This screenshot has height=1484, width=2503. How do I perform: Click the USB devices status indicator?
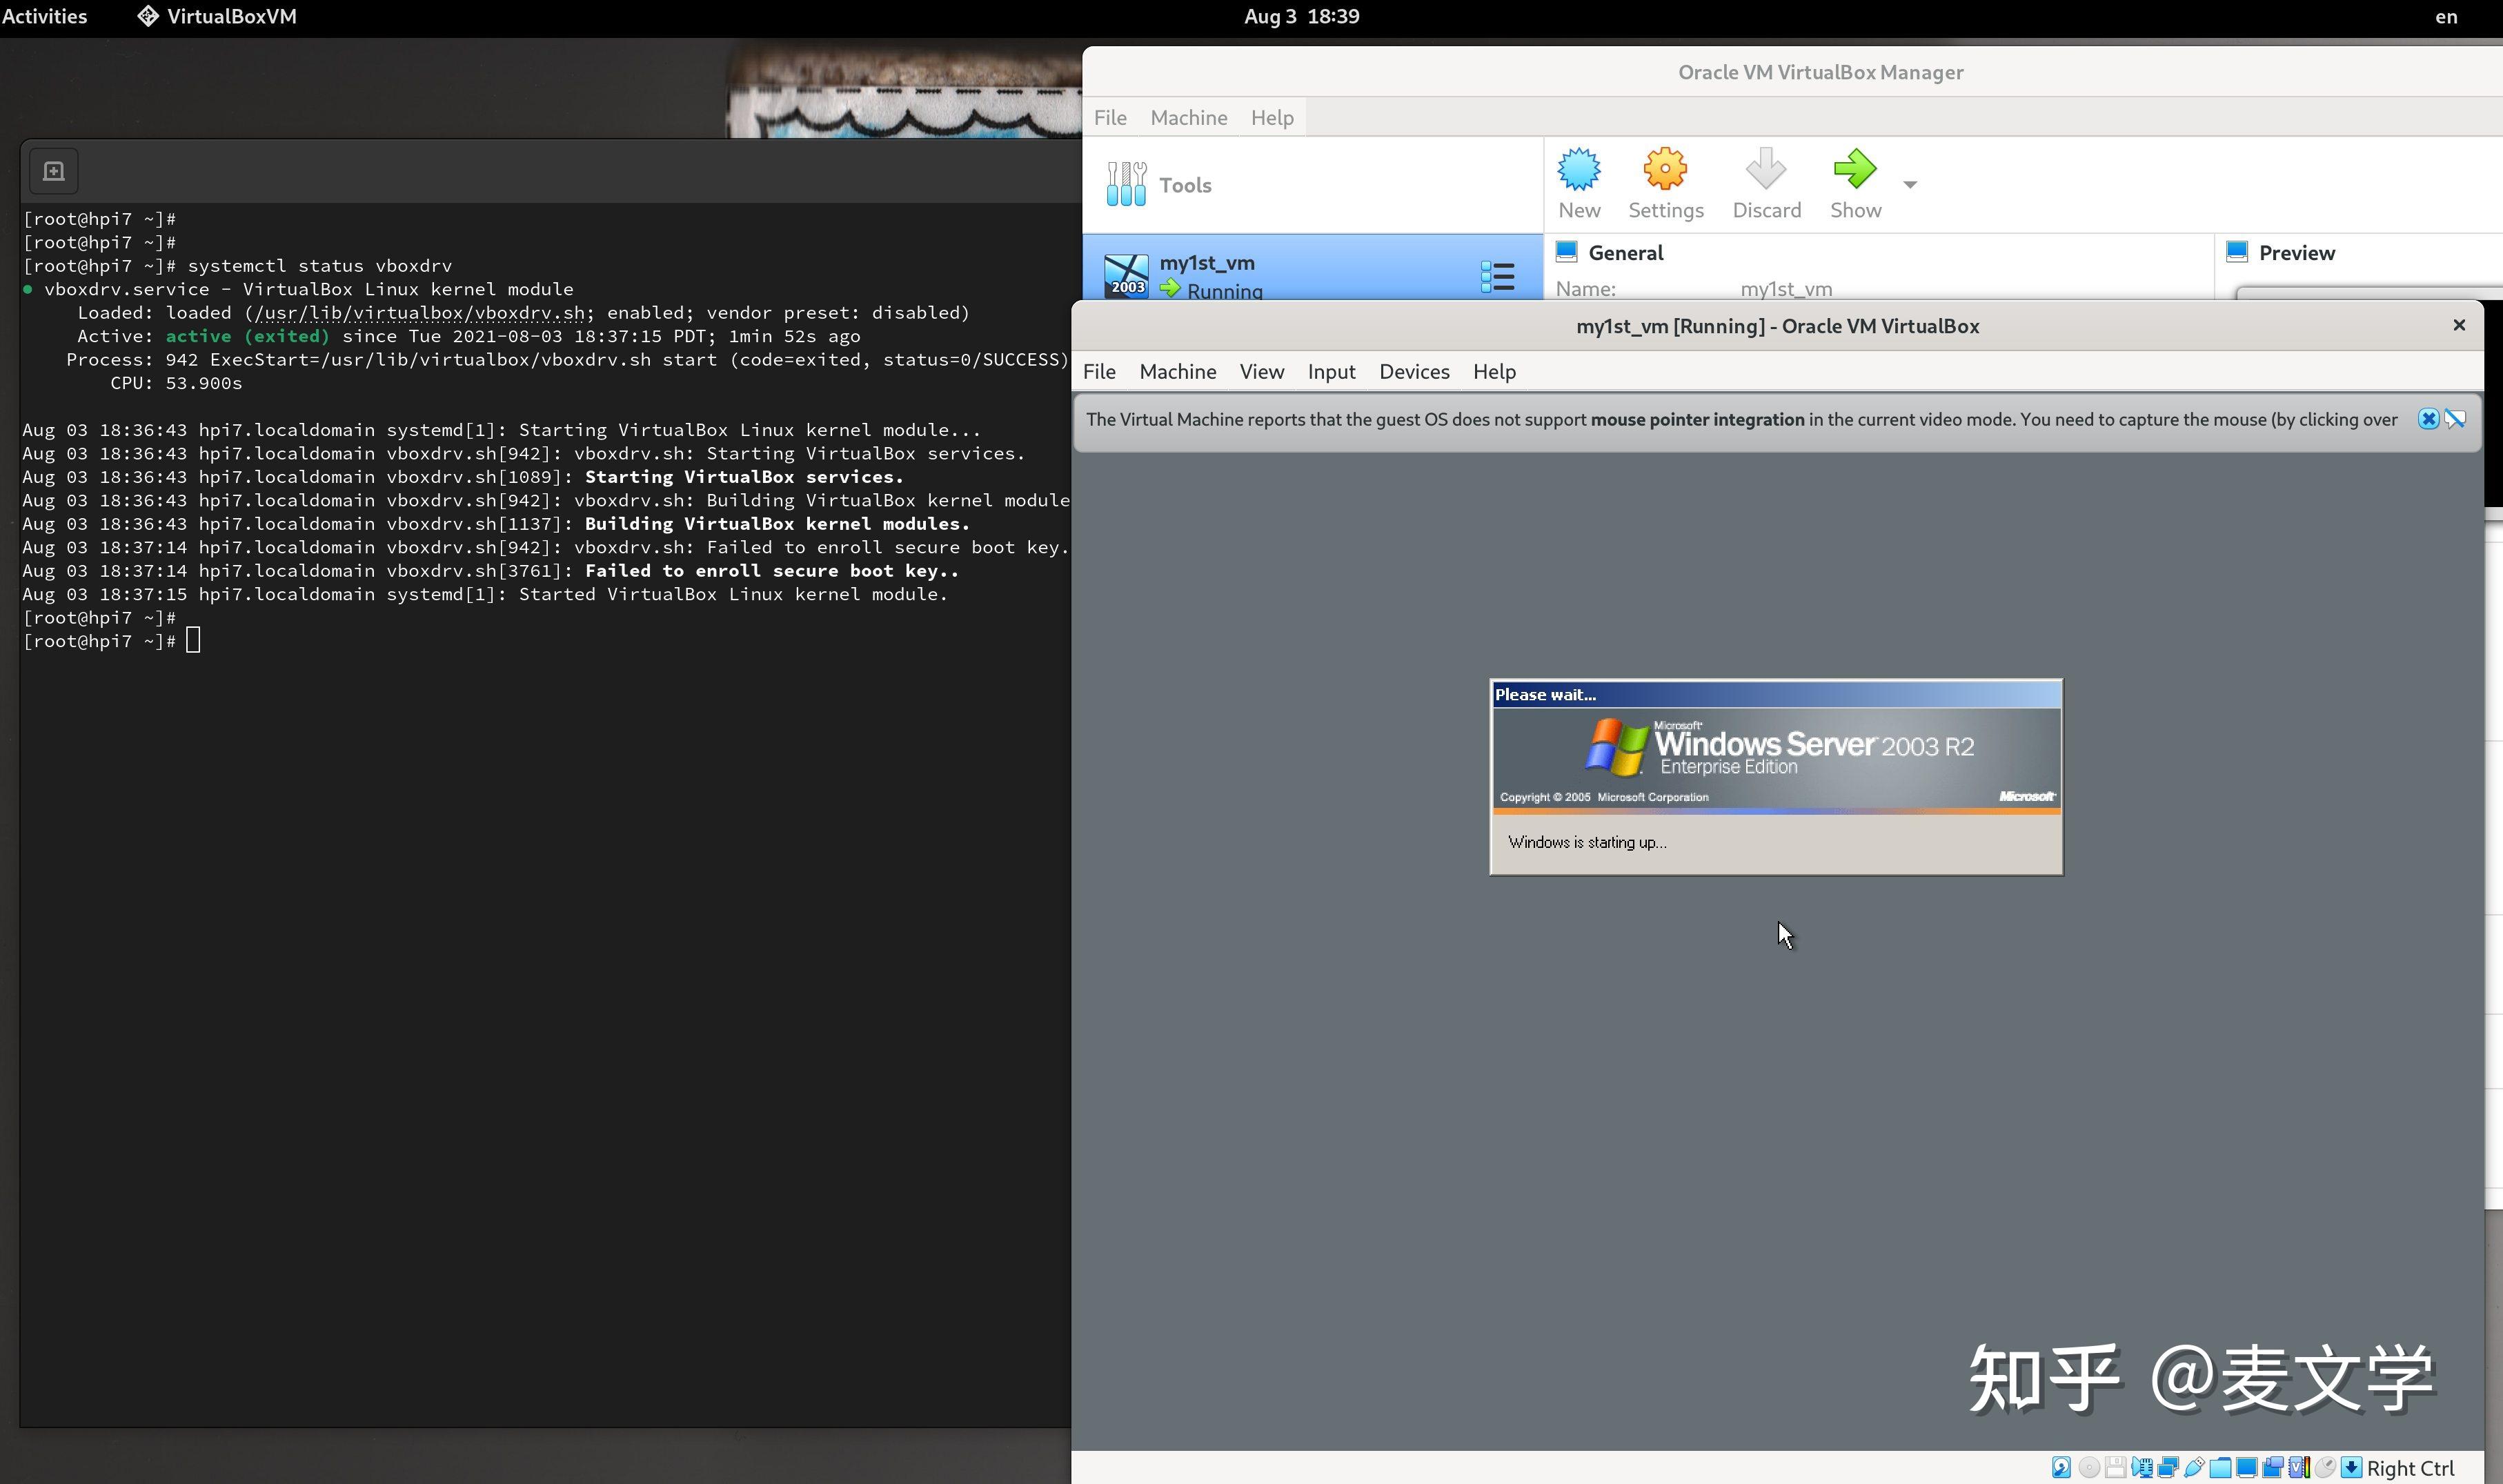coord(2195,1467)
